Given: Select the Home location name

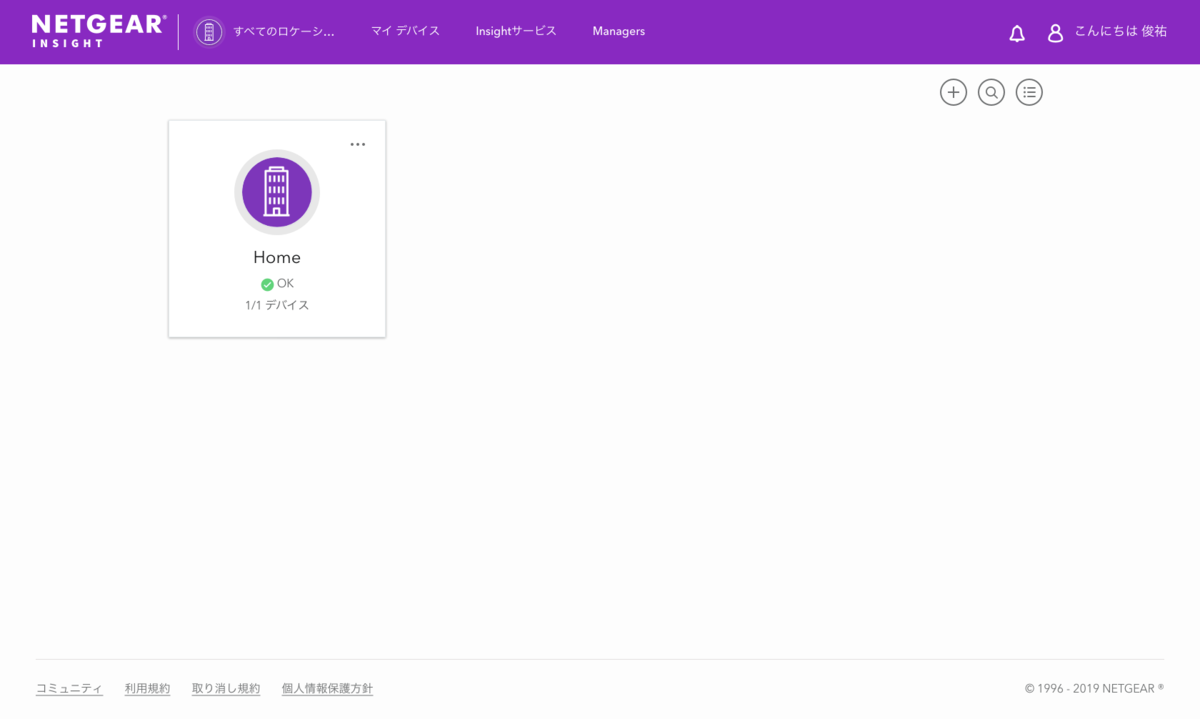Looking at the screenshot, I should [277, 257].
